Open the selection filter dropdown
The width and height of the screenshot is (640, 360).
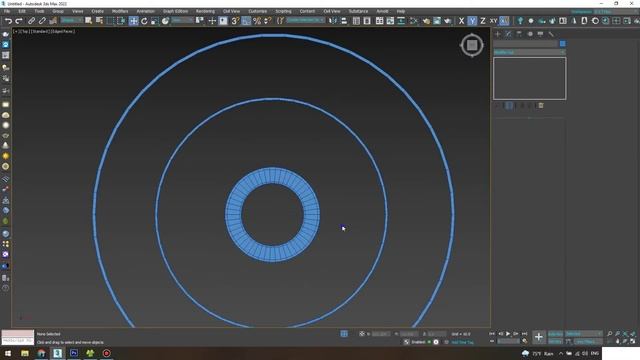point(71,20)
